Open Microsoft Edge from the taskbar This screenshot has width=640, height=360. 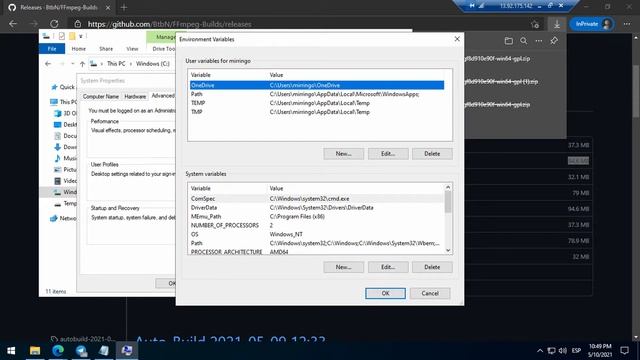58,350
